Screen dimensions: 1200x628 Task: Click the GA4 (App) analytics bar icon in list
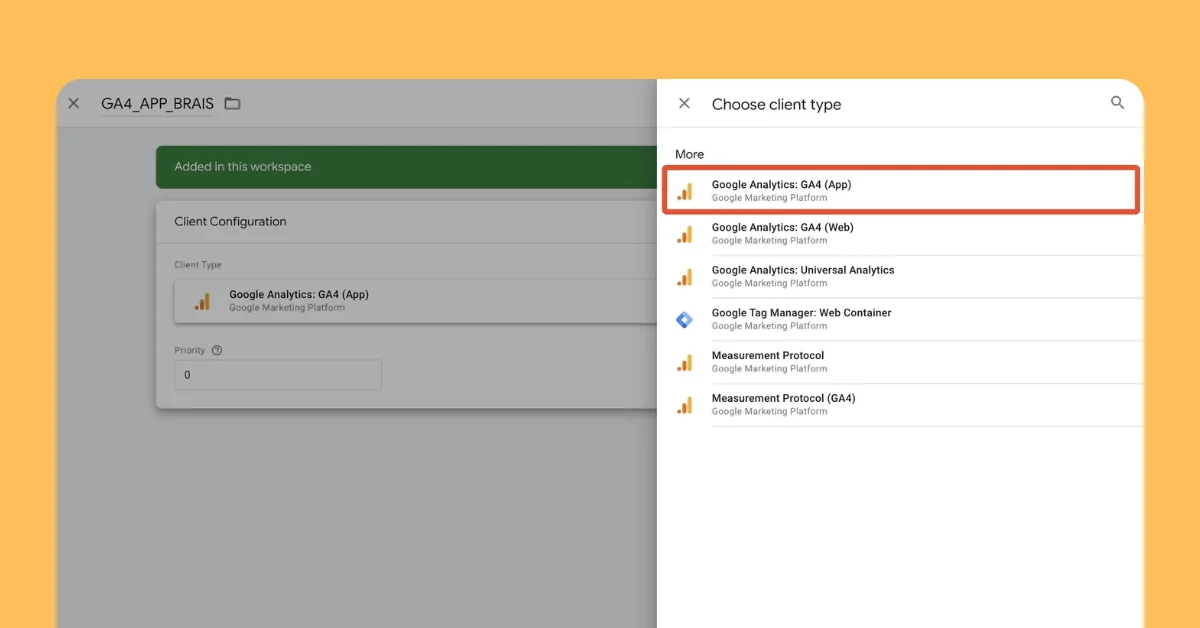tap(685, 191)
